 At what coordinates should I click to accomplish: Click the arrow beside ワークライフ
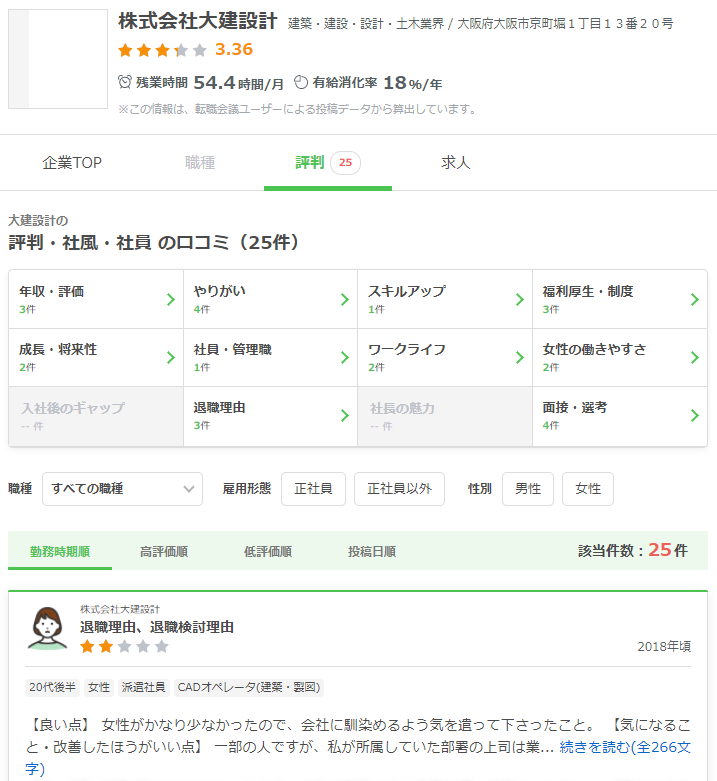520,358
